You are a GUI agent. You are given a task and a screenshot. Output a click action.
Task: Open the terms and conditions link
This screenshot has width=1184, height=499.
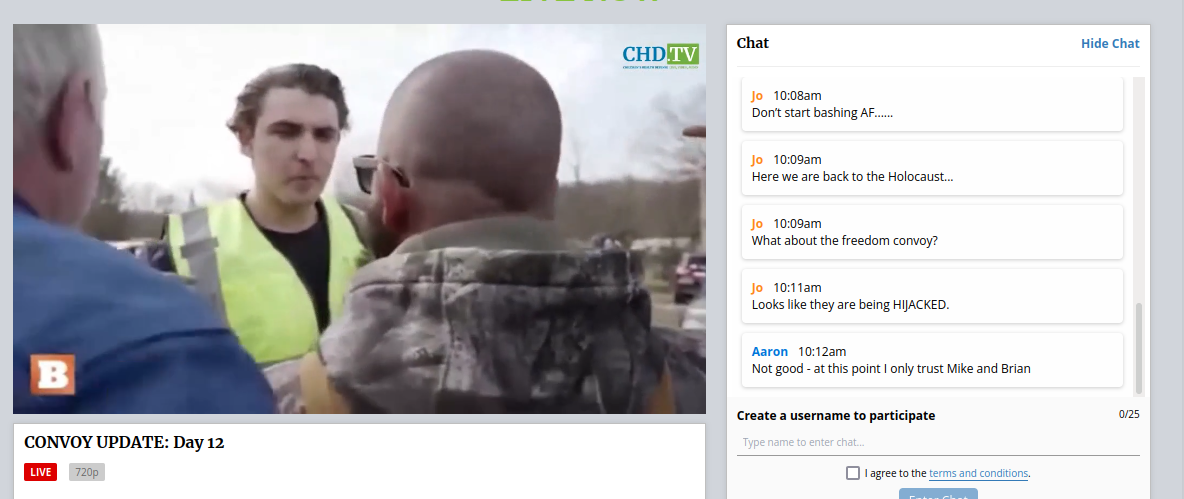pyautogui.click(x=979, y=473)
